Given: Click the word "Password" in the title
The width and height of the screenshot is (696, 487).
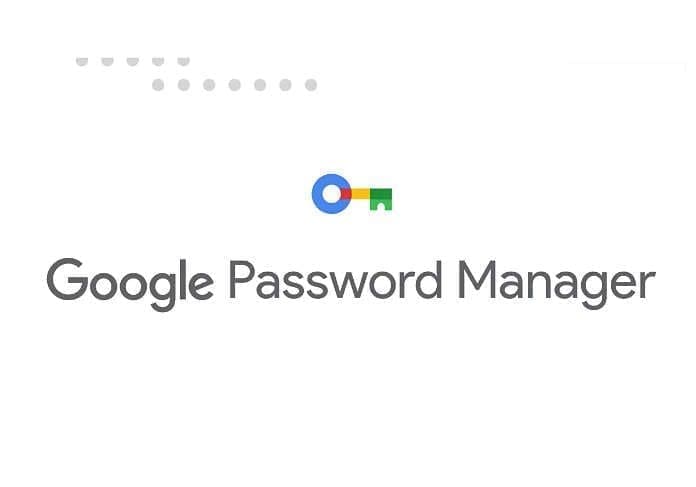Looking at the screenshot, I should pos(335,280).
